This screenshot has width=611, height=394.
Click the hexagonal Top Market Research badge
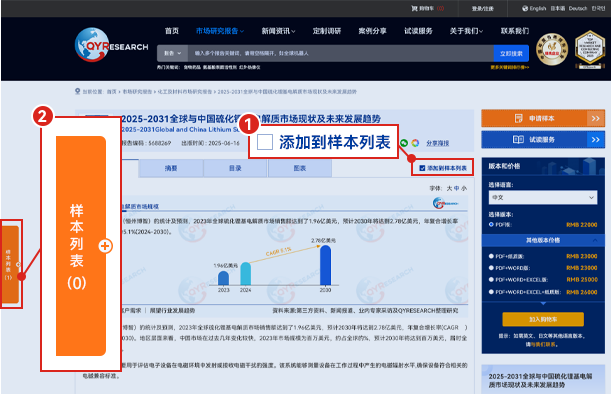click(x=590, y=49)
